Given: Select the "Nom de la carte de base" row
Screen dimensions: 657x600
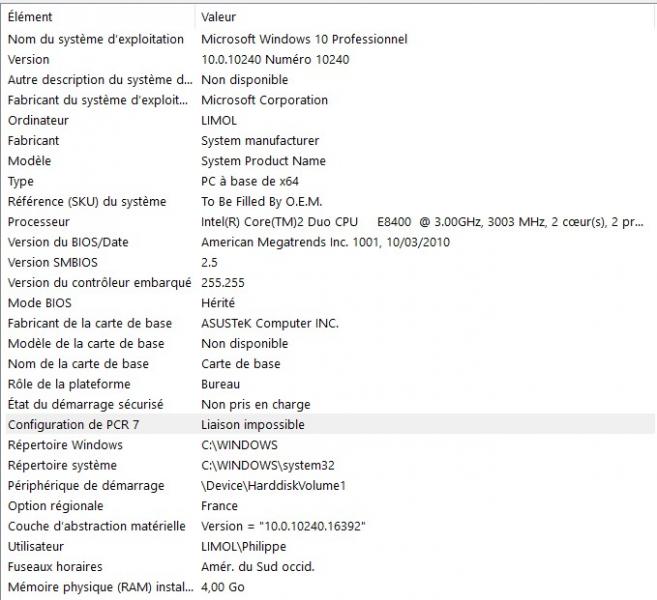Looking at the screenshot, I should click(x=330, y=364).
